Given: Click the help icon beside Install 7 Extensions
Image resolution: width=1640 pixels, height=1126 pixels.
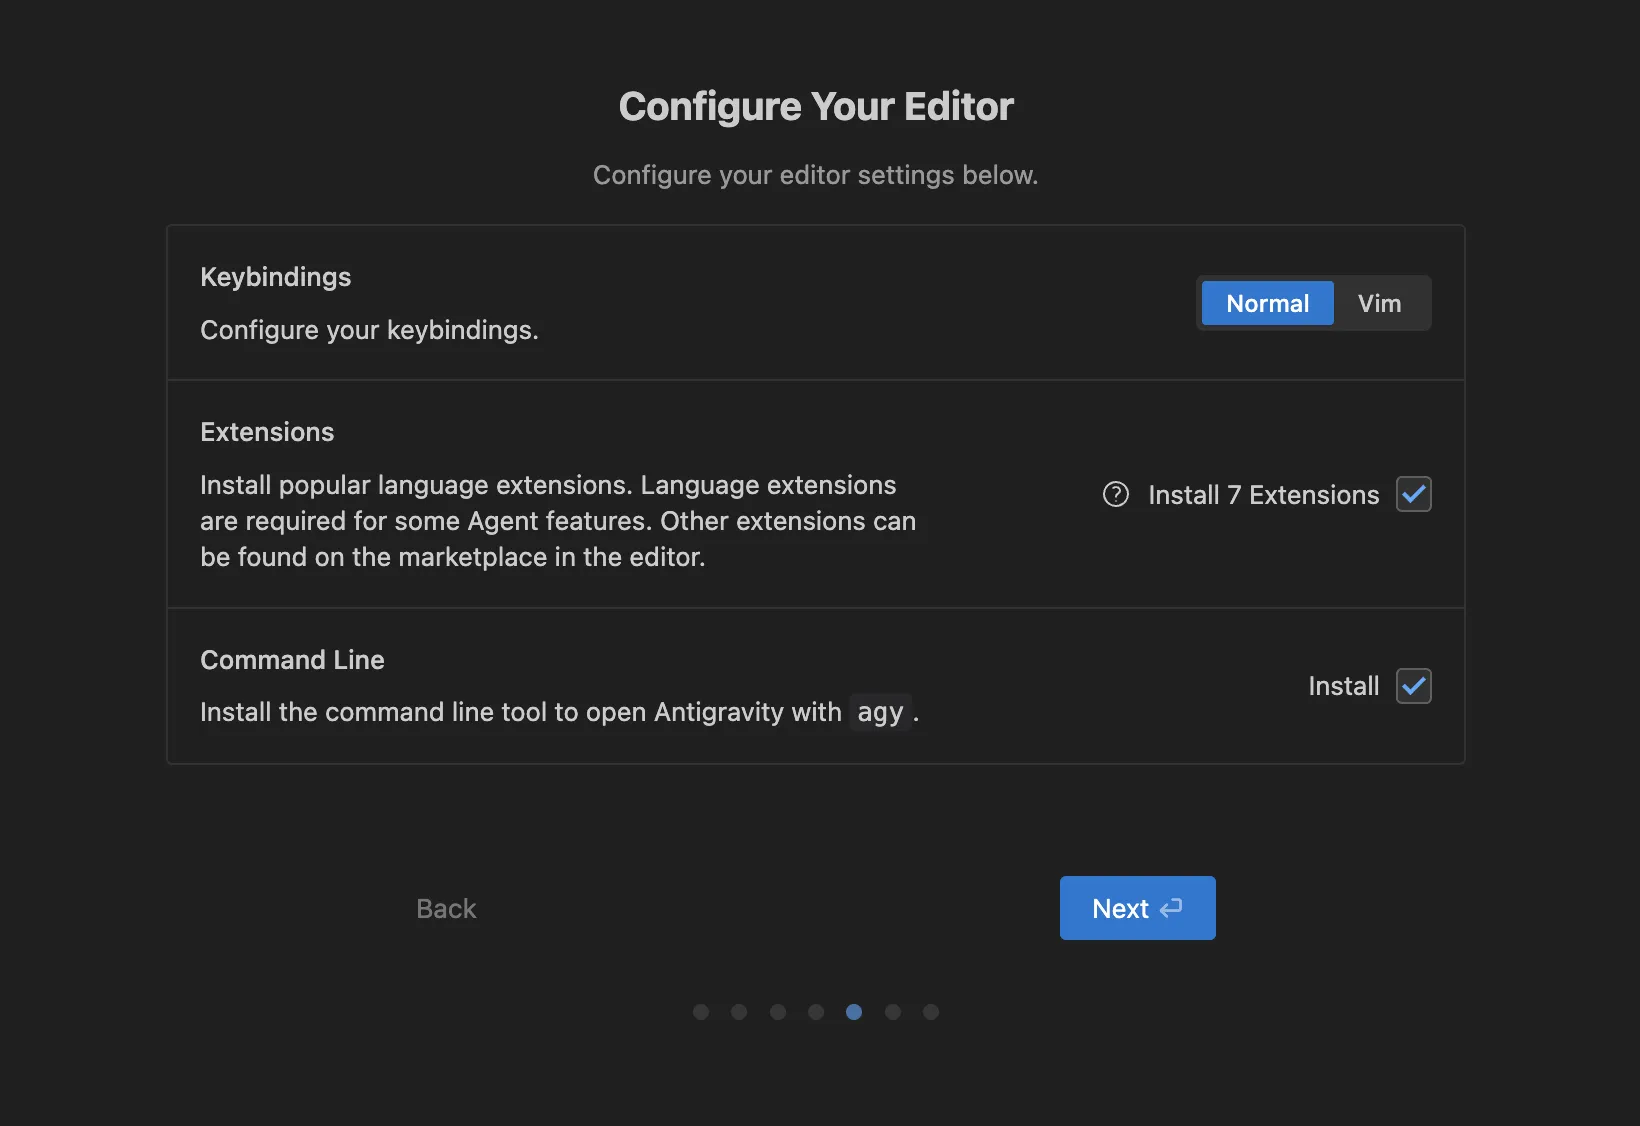Looking at the screenshot, I should 1115,495.
